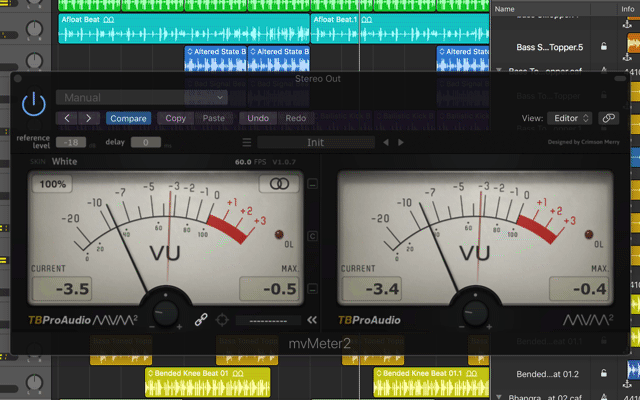Toggle the chain link icon by left knob
Screen dimensions: 640x400
click(201, 320)
